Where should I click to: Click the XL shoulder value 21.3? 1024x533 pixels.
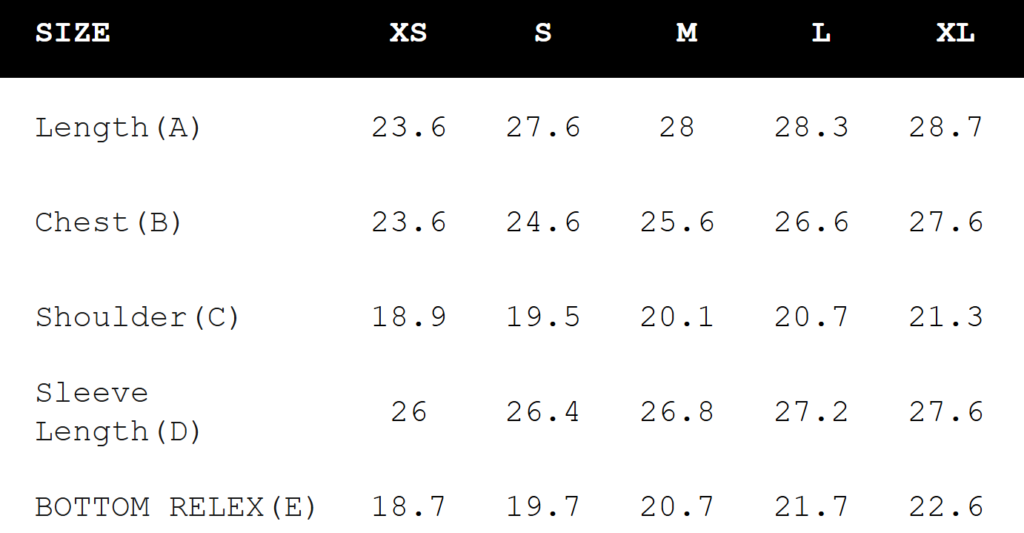(946, 317)
